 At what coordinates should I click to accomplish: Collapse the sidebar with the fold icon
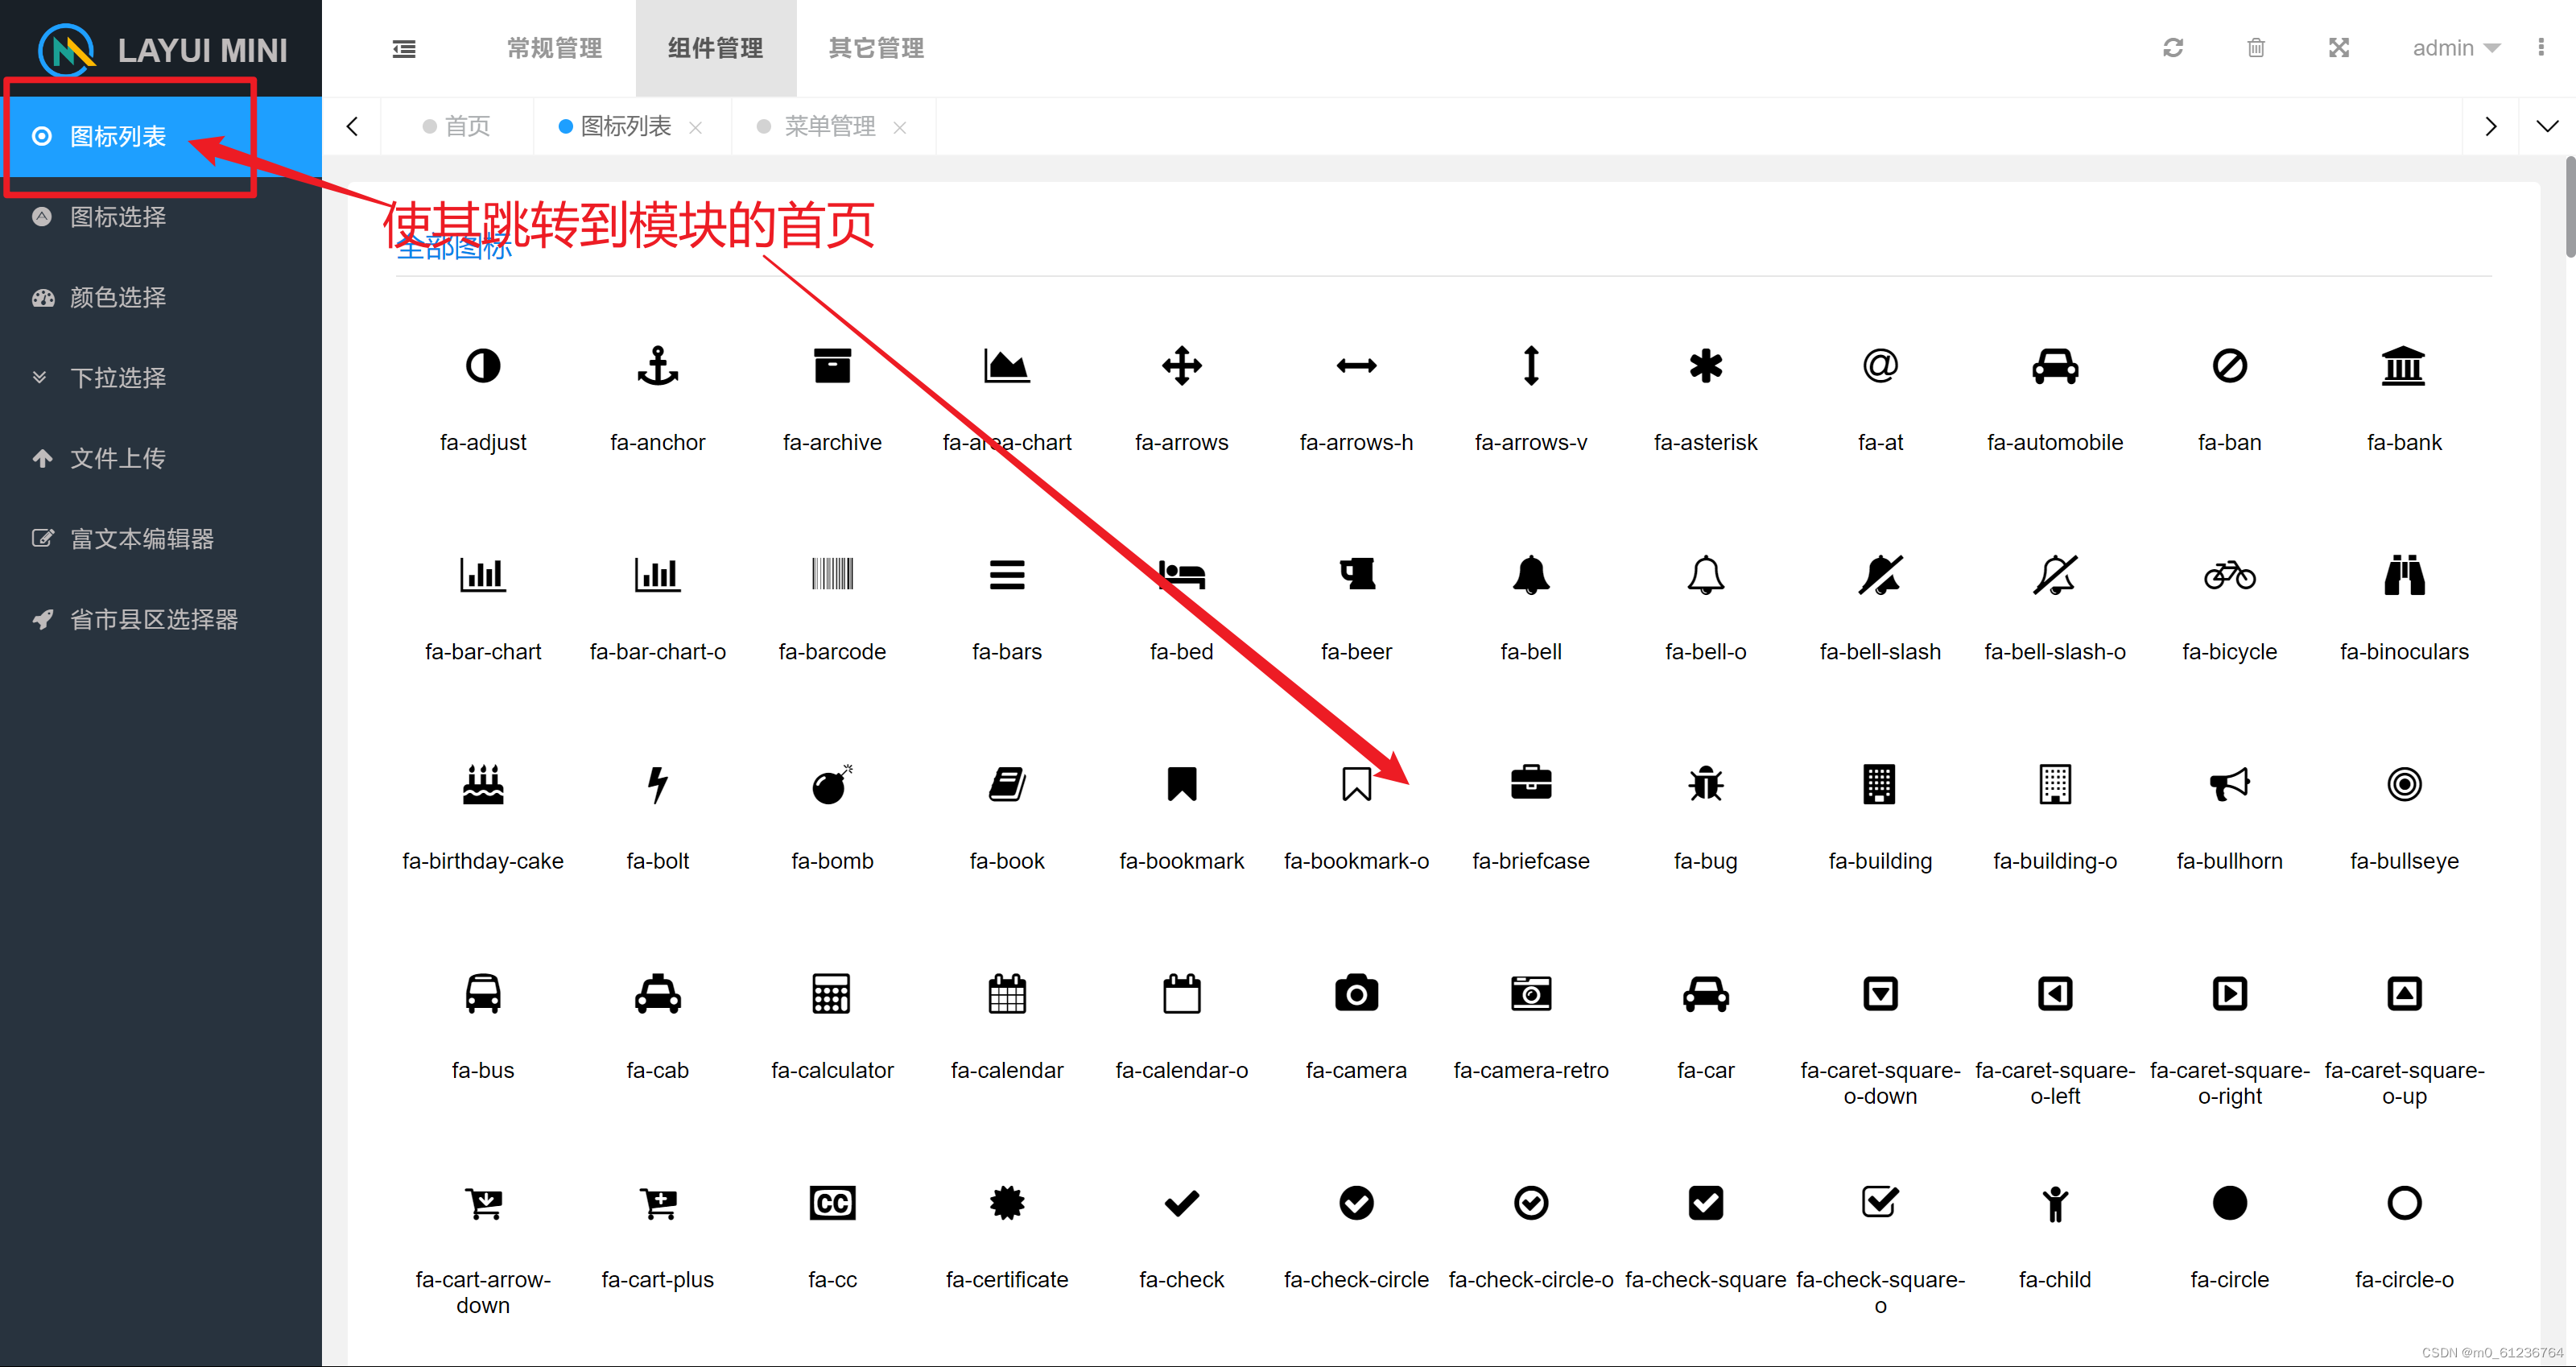[x=404, y=48]
